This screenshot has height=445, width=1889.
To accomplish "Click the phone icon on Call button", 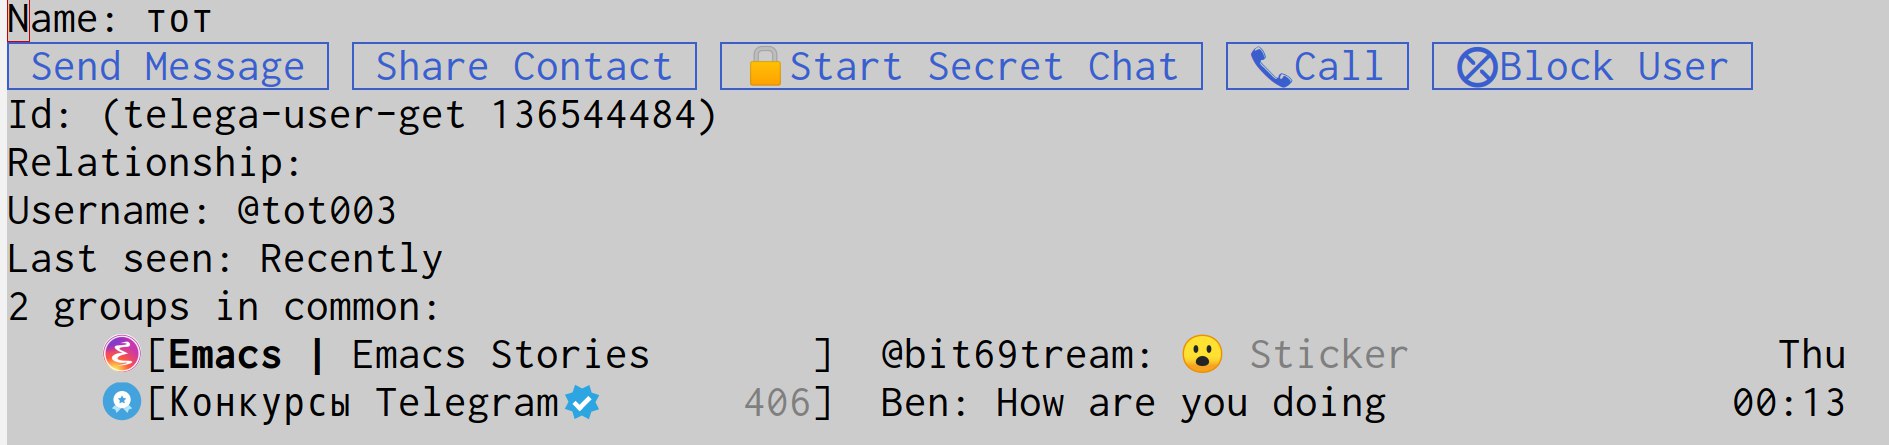I will (x=1270, y=67).
